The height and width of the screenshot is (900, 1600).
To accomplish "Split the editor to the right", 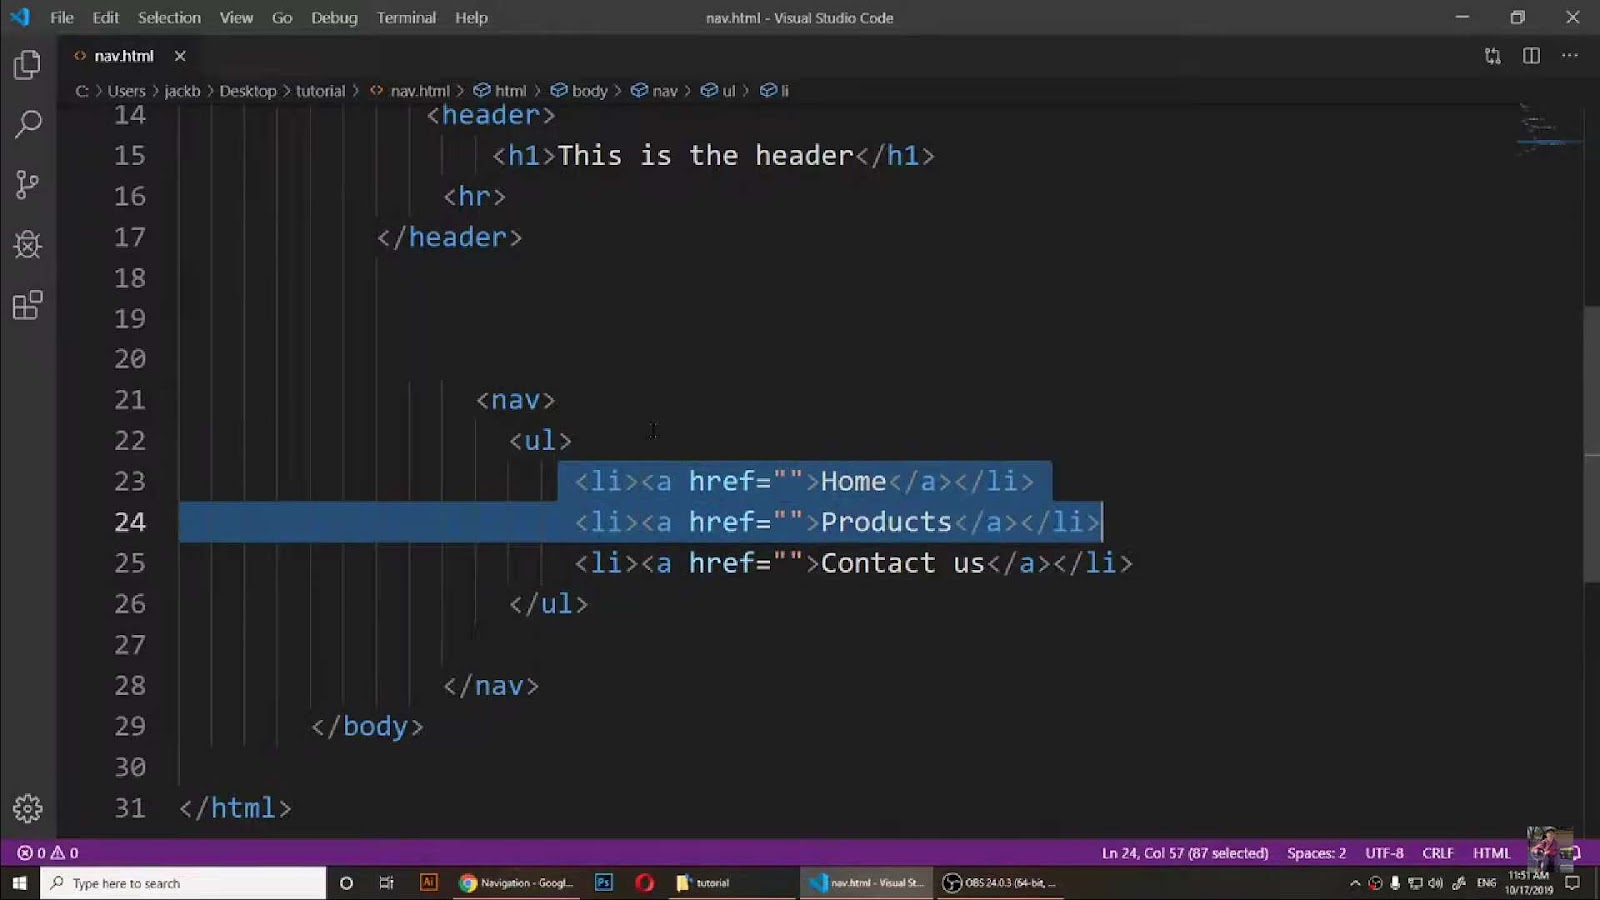I will pyautogui.click(x=1531, y=56).
